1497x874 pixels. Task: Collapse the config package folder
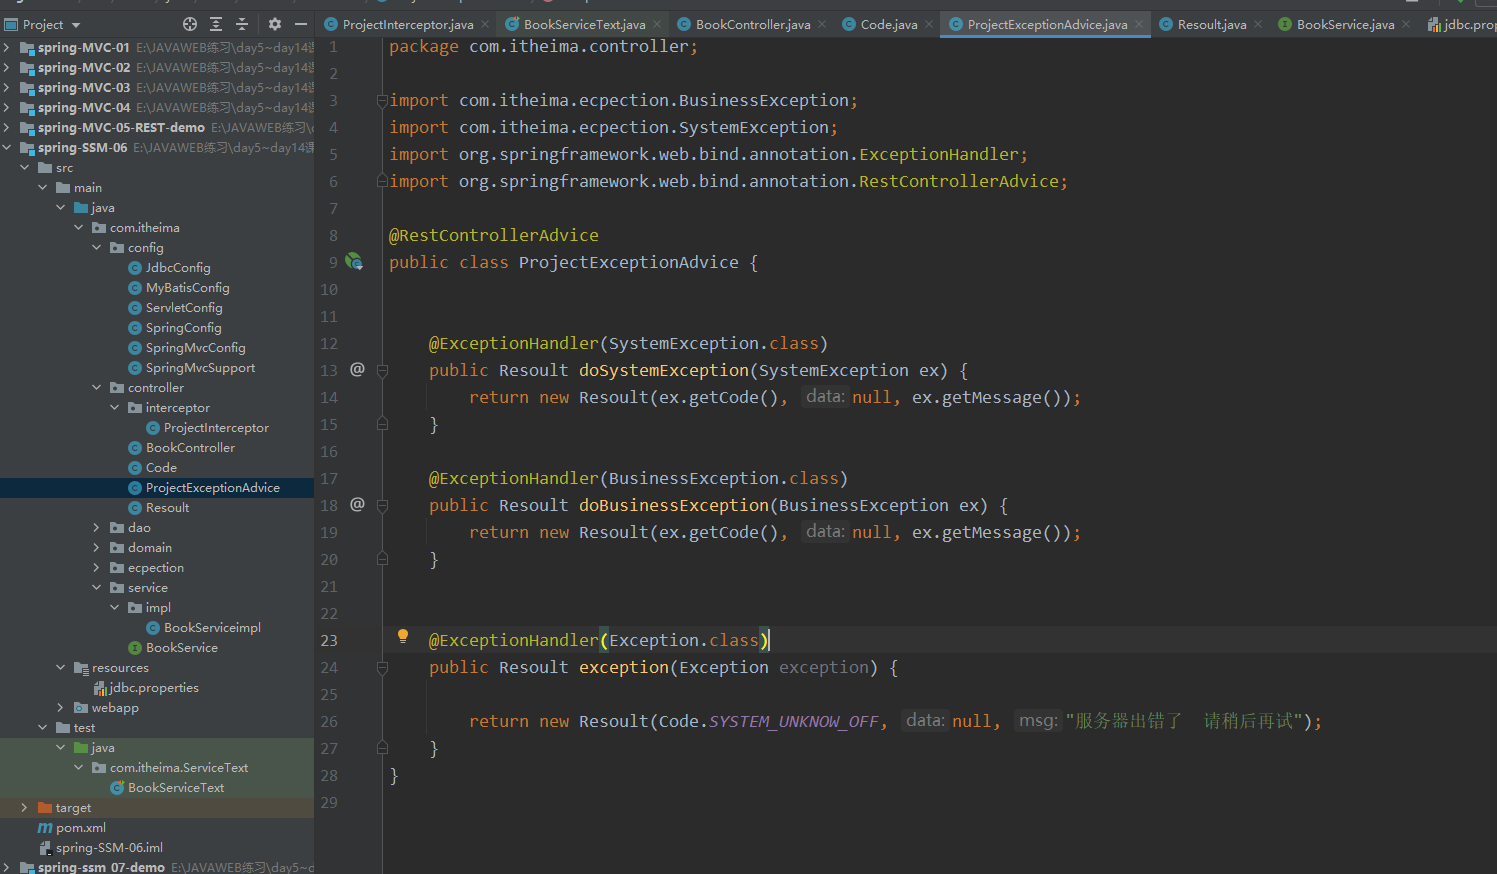[x=97, y=248]
